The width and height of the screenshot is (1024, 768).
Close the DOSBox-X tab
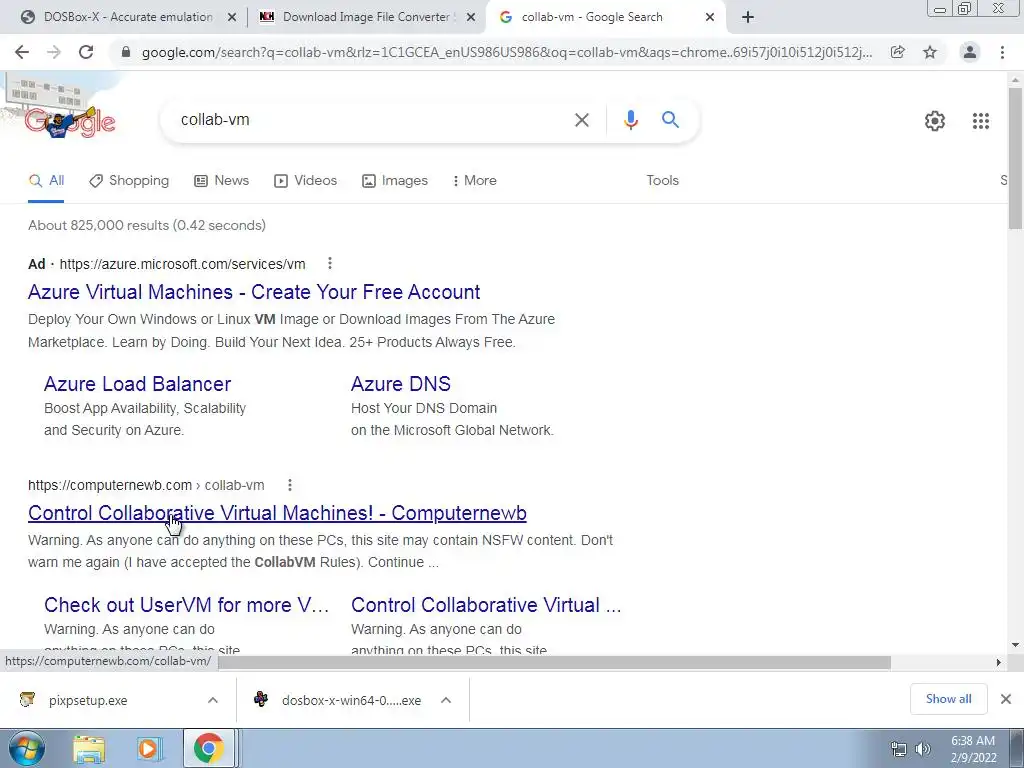231,18
